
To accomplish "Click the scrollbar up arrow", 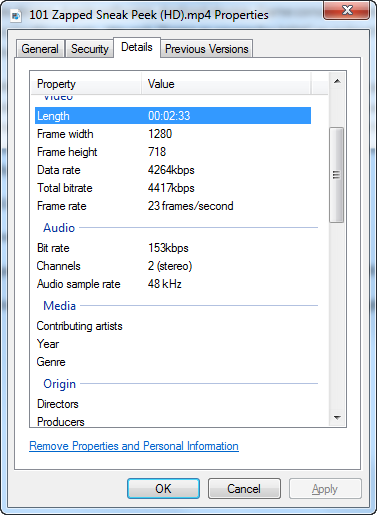I will (337, 81).
